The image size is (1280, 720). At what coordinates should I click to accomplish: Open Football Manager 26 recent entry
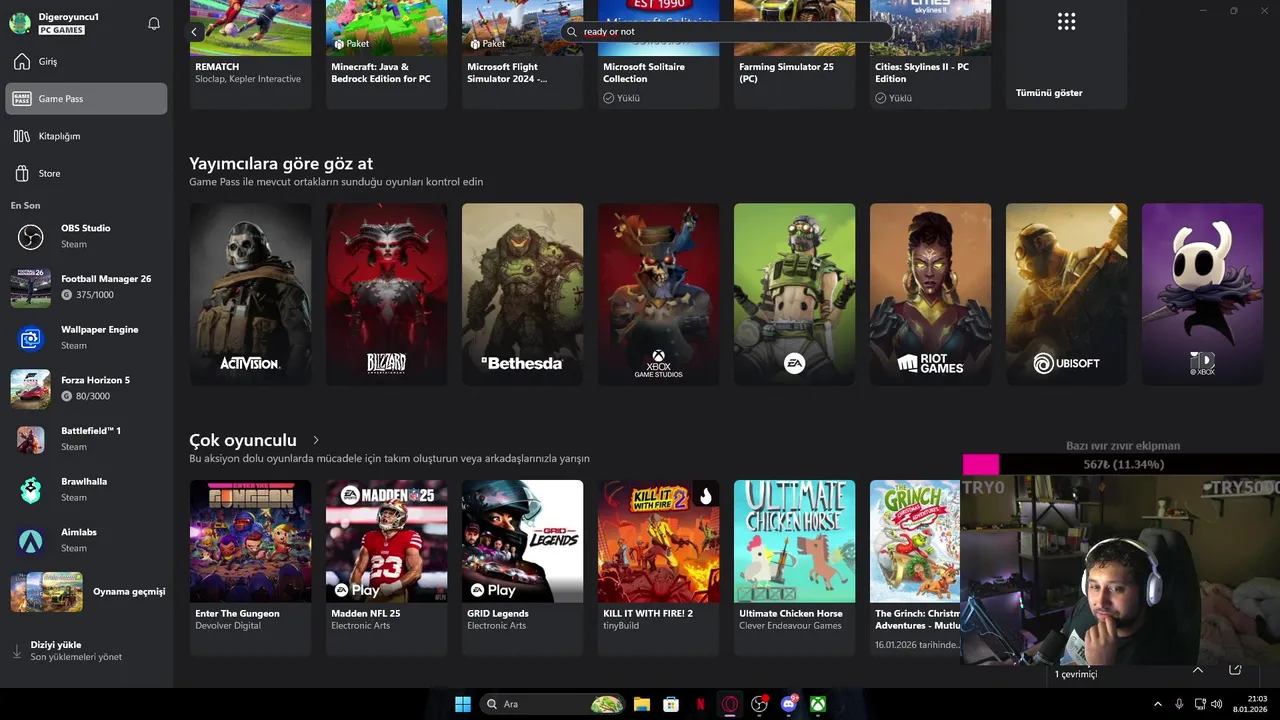coord(86,287)
